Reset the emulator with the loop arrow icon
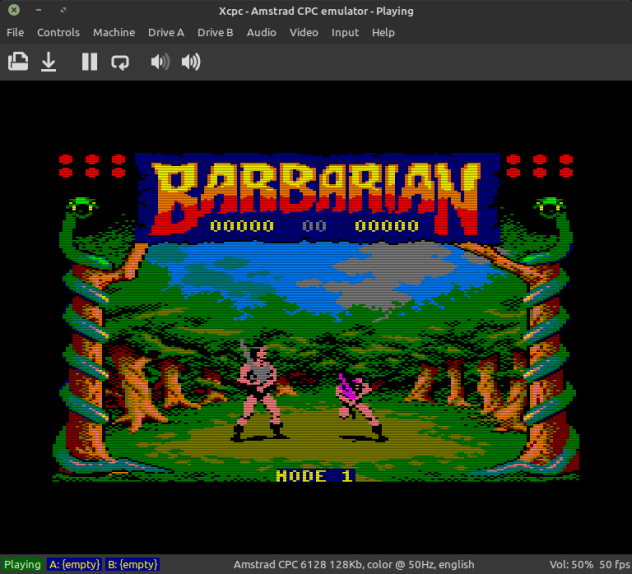 [120, 62]
